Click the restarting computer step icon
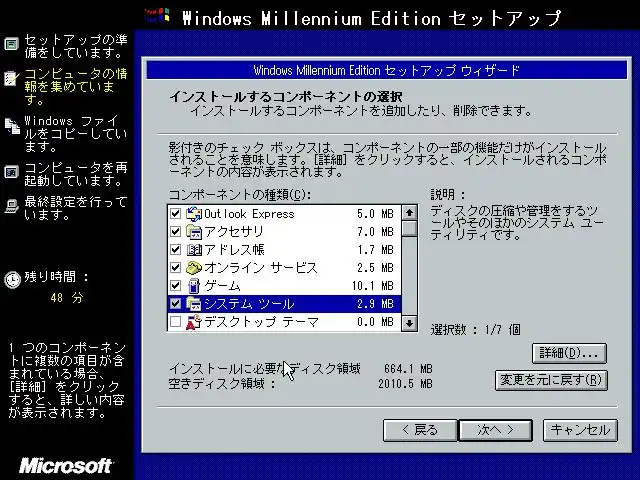The image size is (640, 480). (11, 172)
